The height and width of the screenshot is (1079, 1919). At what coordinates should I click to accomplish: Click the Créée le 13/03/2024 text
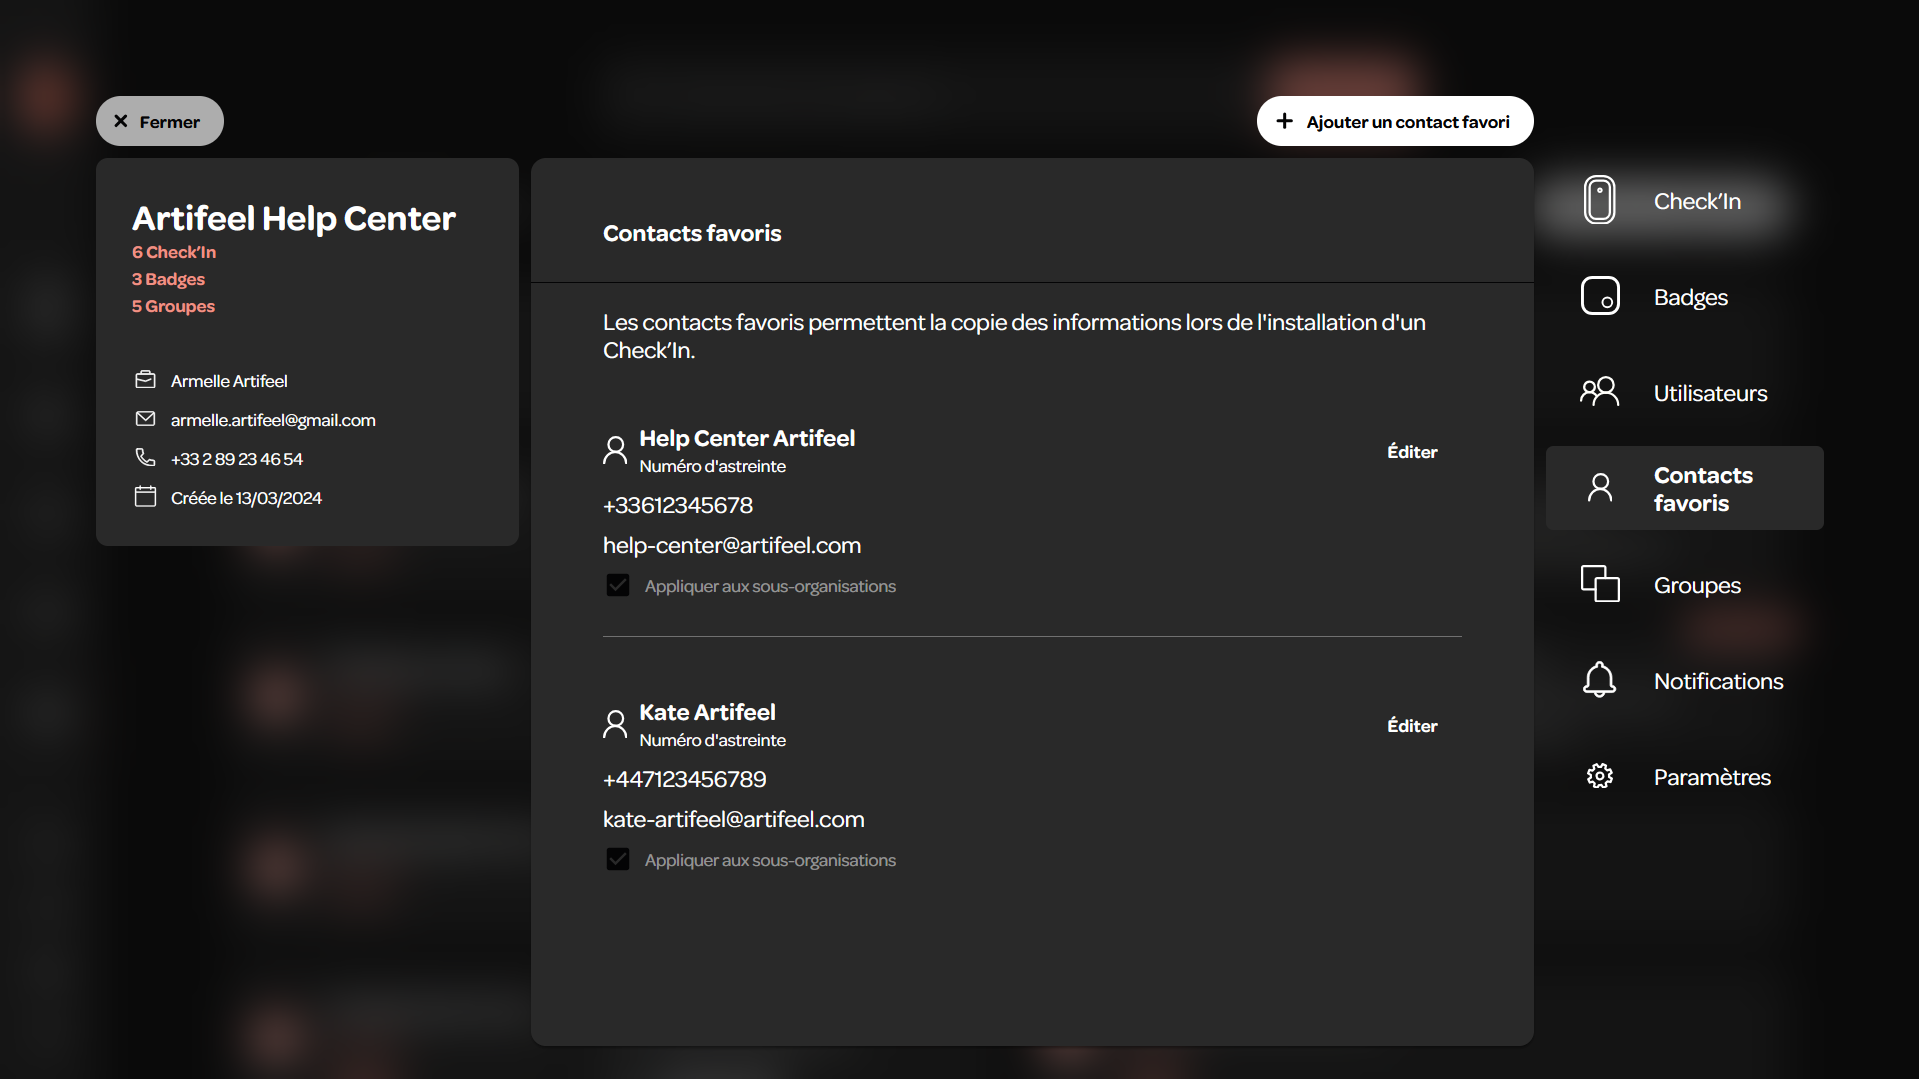coord(246,498)
